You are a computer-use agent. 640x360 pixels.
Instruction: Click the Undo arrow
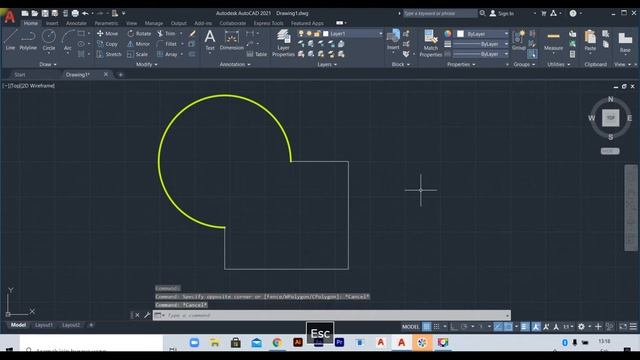tap(85, 13)
